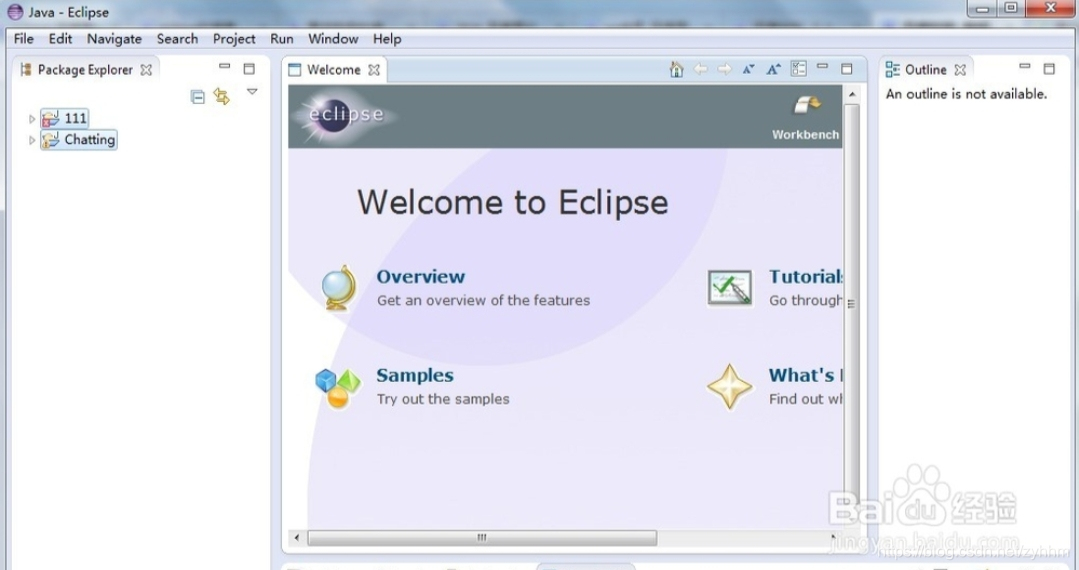Maximize the Package Explorer view
Viewport: 1079px width, 570px height.
pos(249,69)
